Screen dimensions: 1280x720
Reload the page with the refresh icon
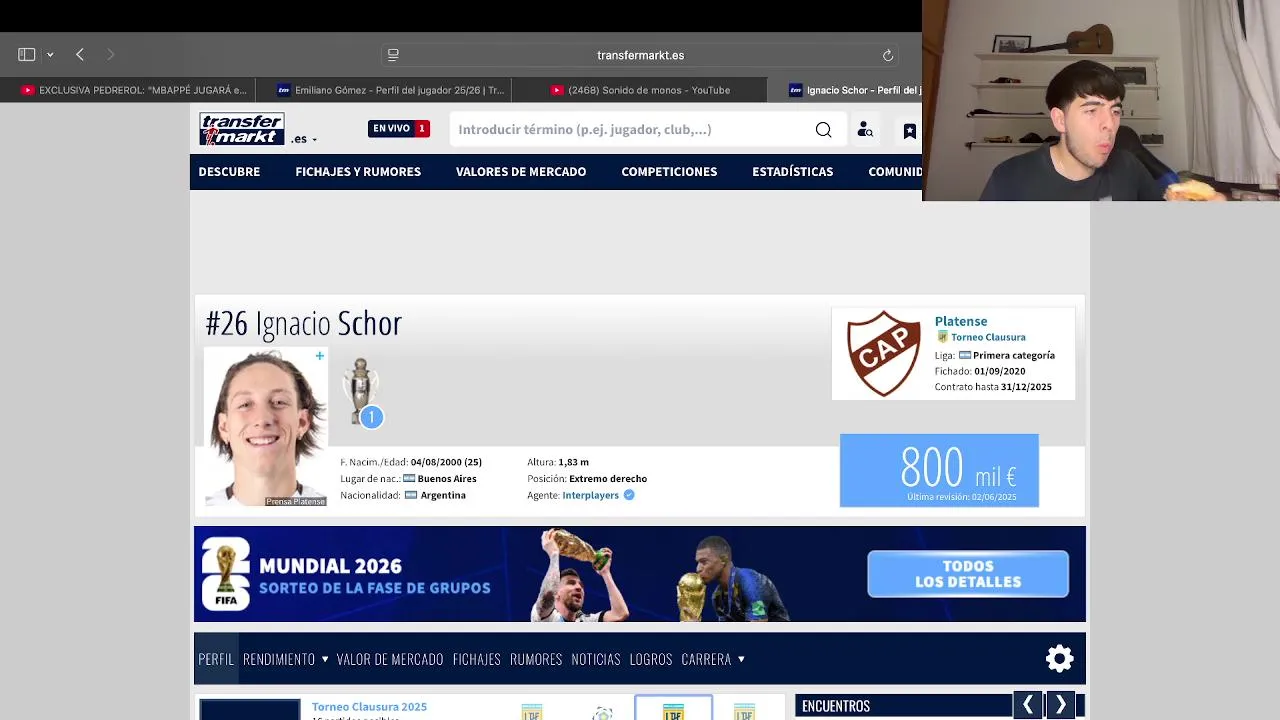coord(888,55)
